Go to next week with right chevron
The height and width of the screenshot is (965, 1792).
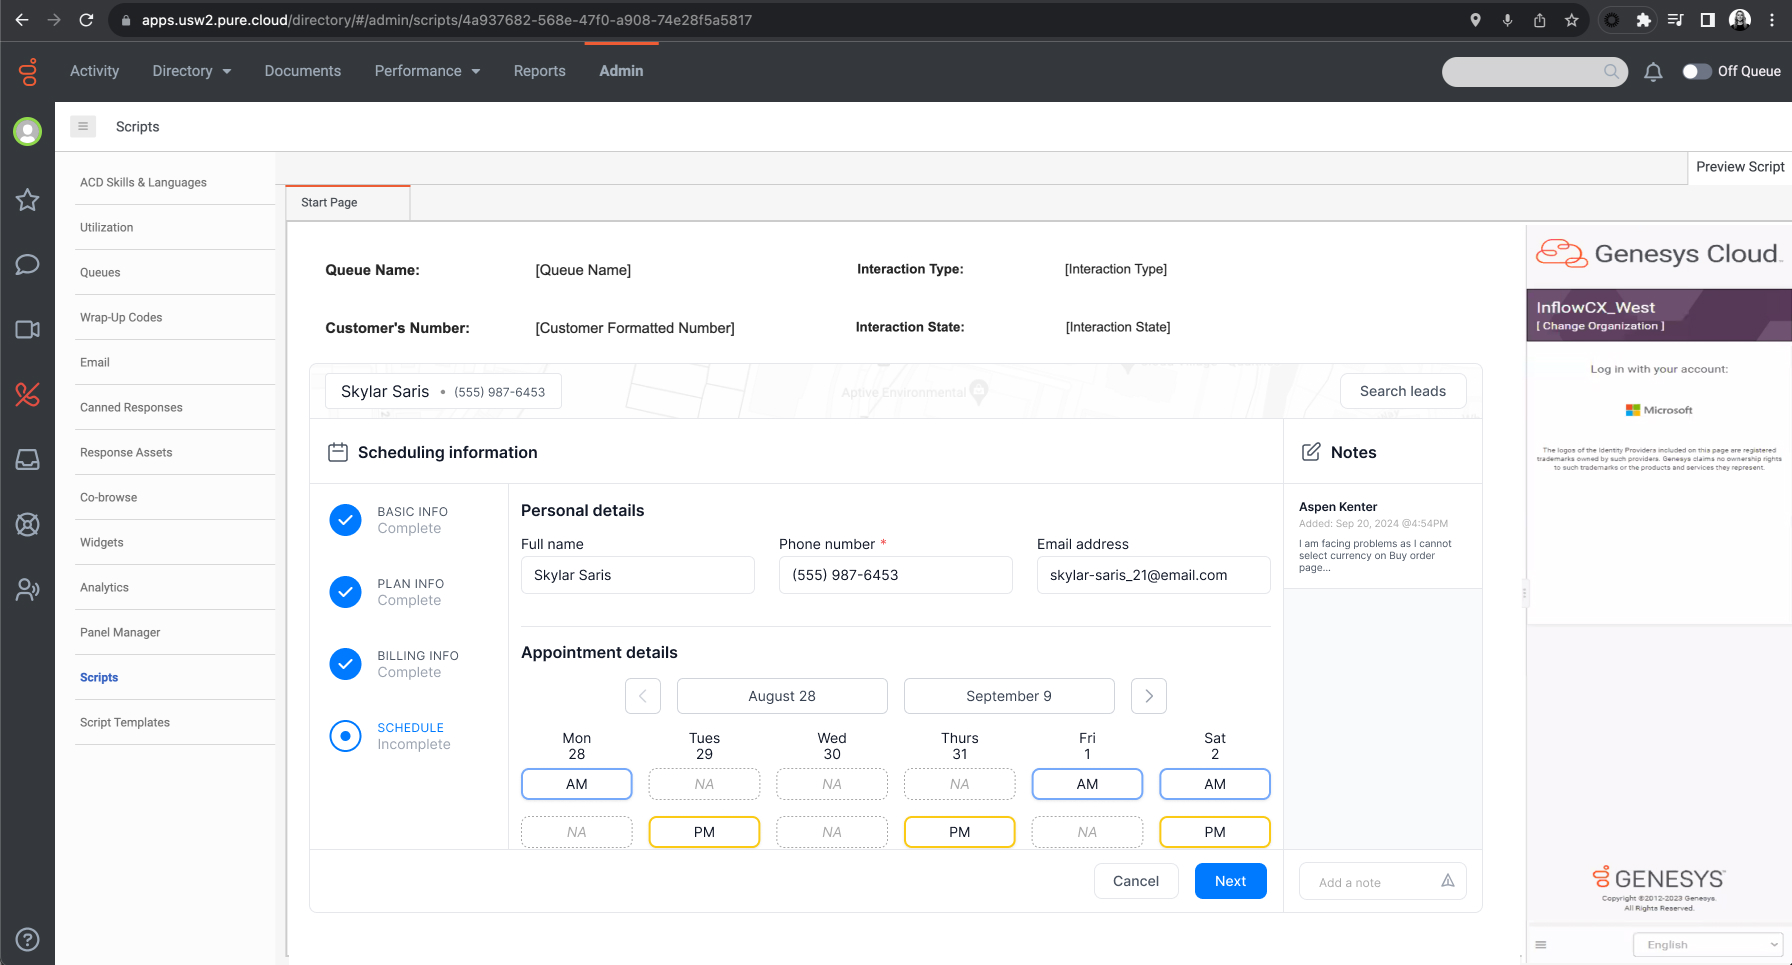click(1149, 696)
